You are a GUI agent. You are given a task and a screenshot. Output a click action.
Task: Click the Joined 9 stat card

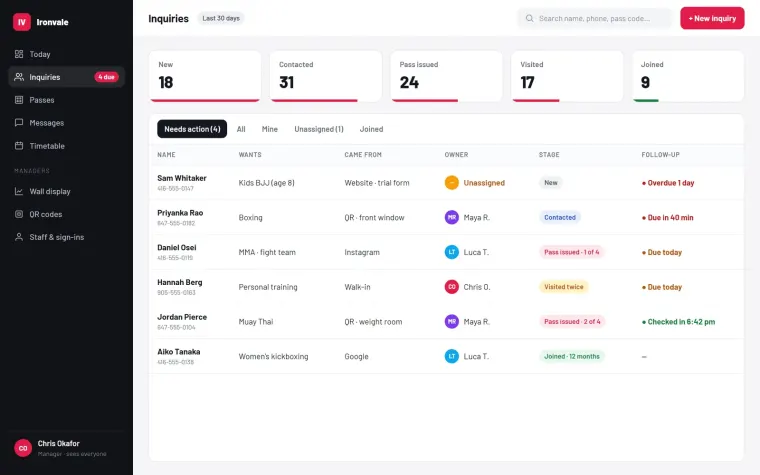tap(688, 76)
